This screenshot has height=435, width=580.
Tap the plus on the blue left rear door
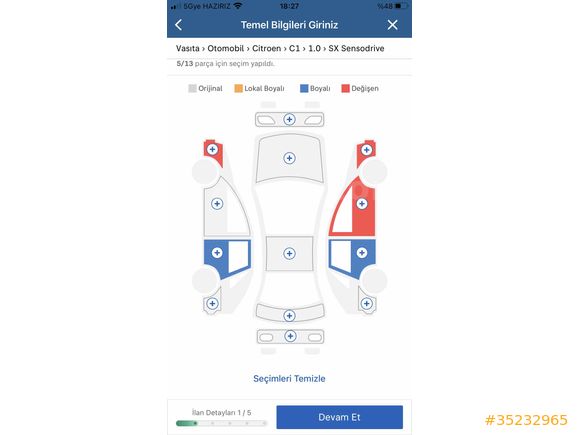217,253
